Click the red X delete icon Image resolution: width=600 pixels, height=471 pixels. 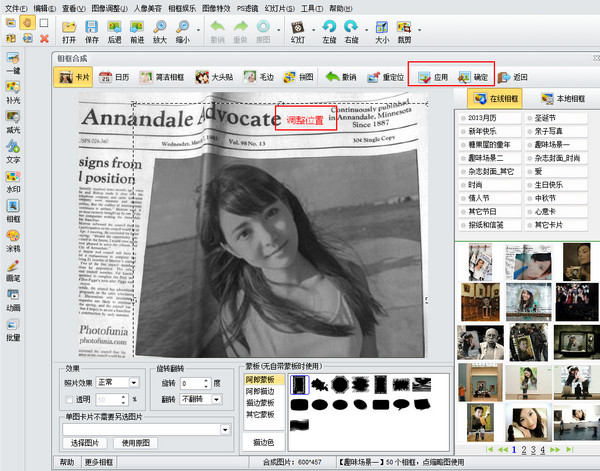(44, 38)
